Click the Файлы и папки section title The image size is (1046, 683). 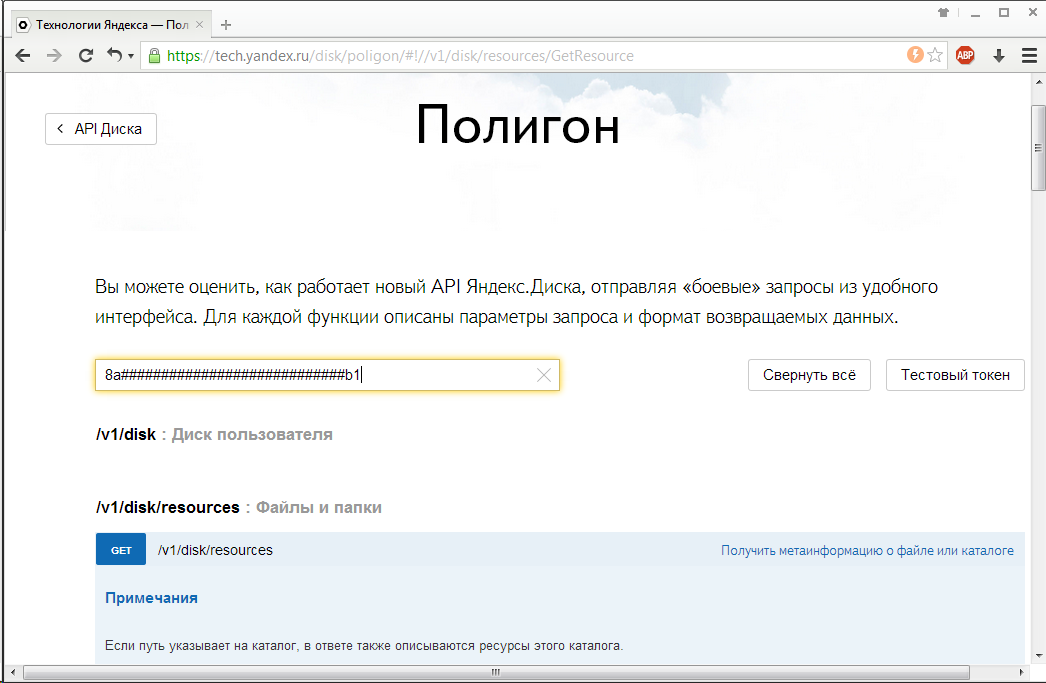pos(319,508)
